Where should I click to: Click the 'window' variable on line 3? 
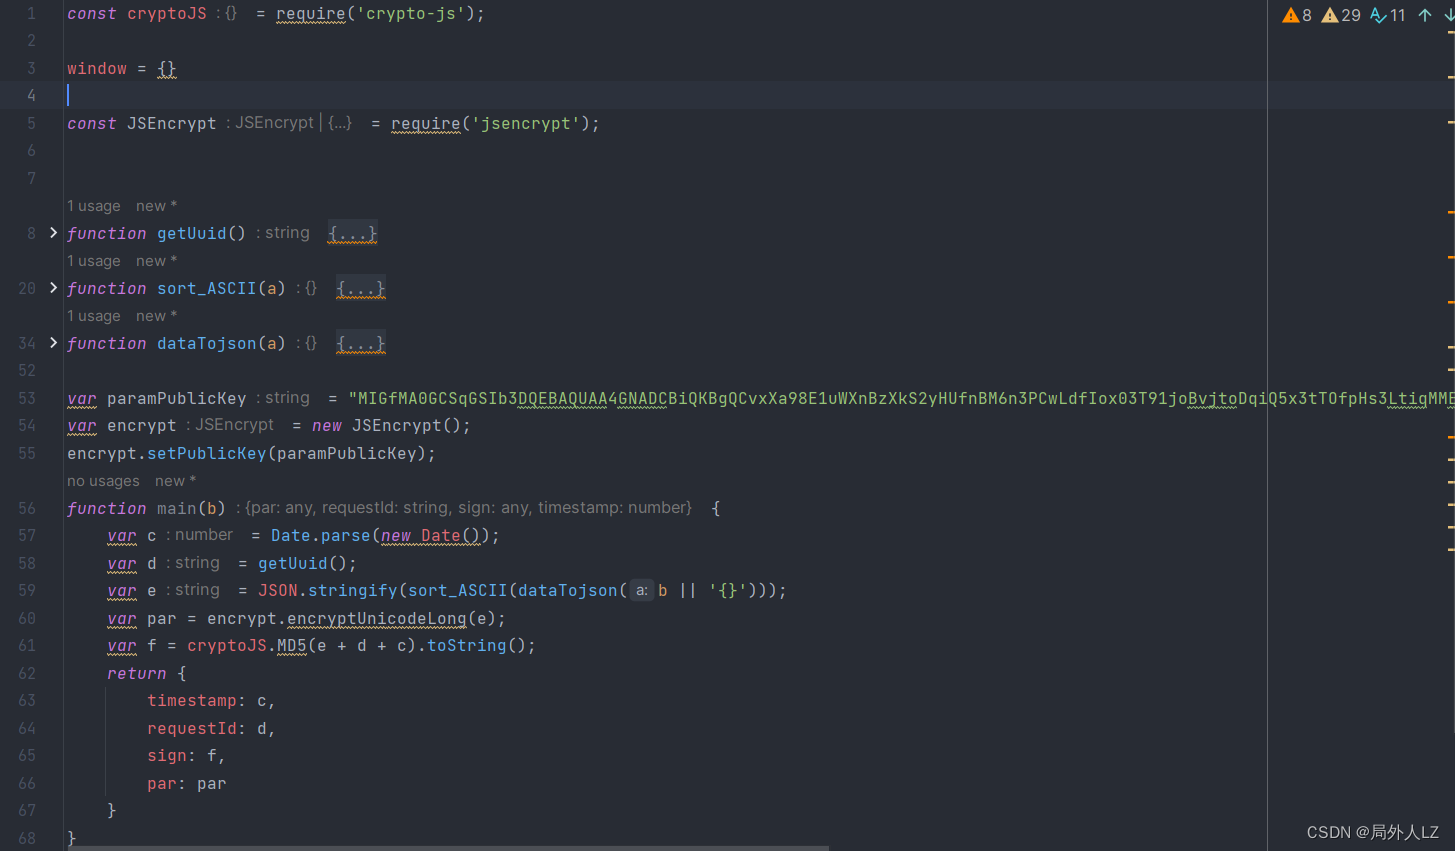coord(97,69)
